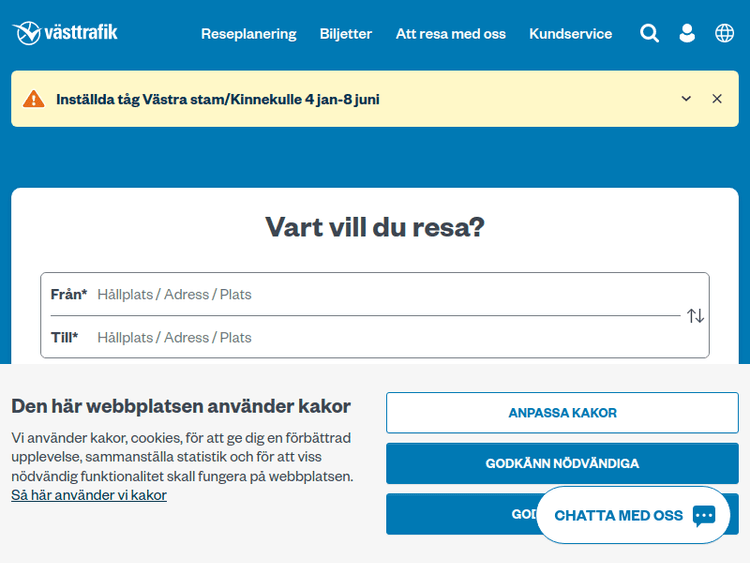Click the chat bubble icon
The width and height of the screenshot is (750, 563).
pos(704,516)
